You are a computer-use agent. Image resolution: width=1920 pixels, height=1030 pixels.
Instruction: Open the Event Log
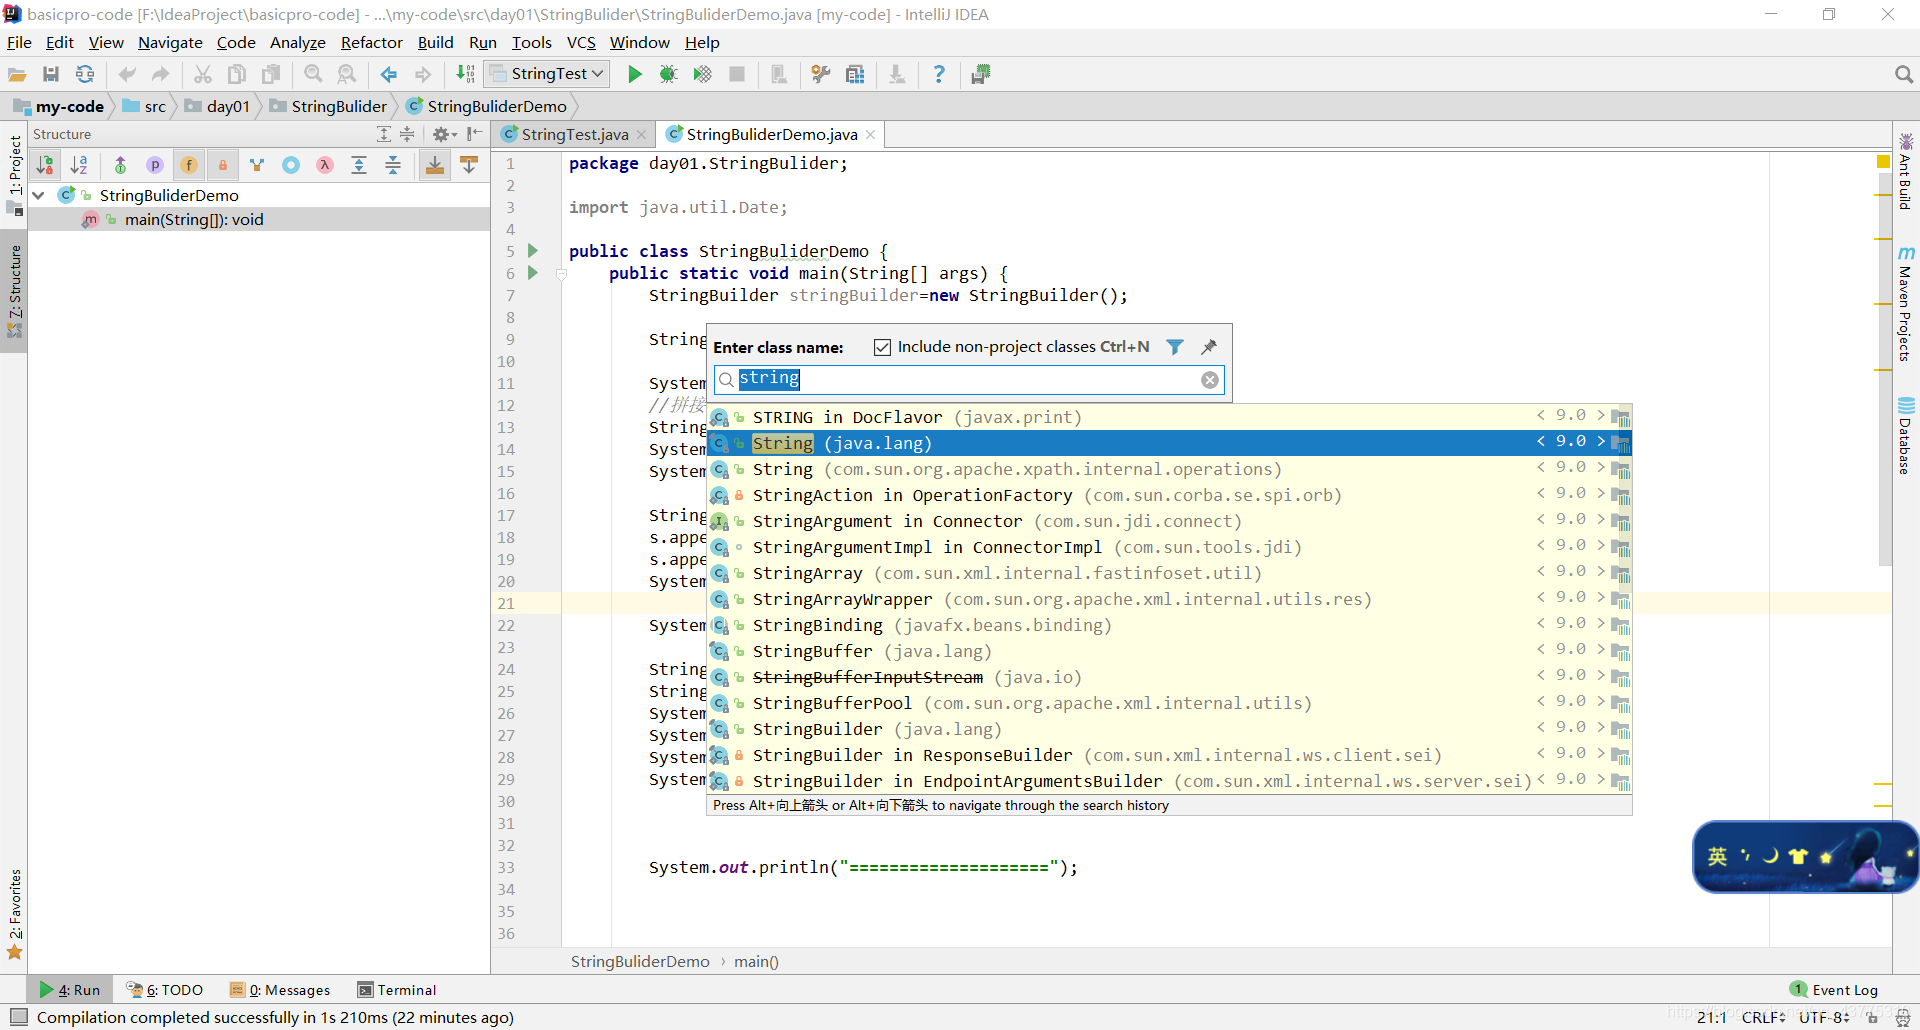(x=1834, y=990)
